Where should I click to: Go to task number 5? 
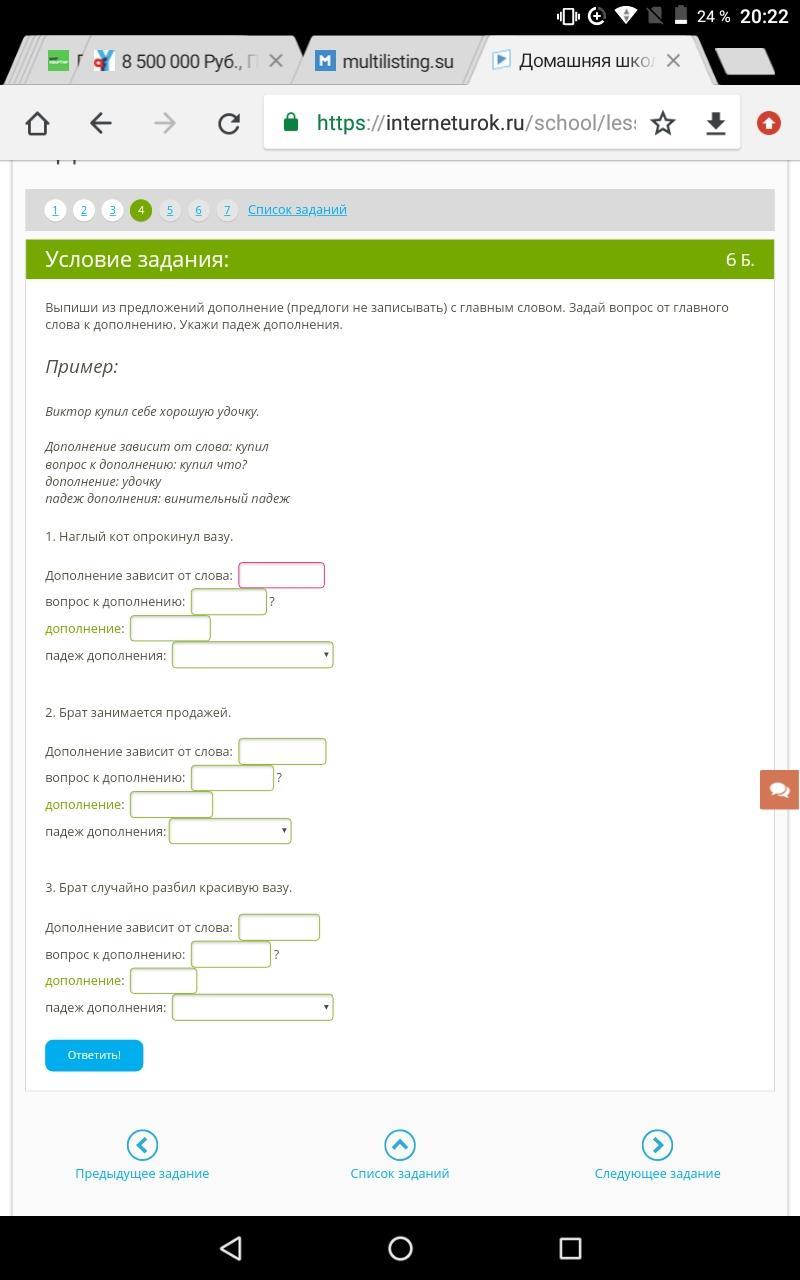169,210
